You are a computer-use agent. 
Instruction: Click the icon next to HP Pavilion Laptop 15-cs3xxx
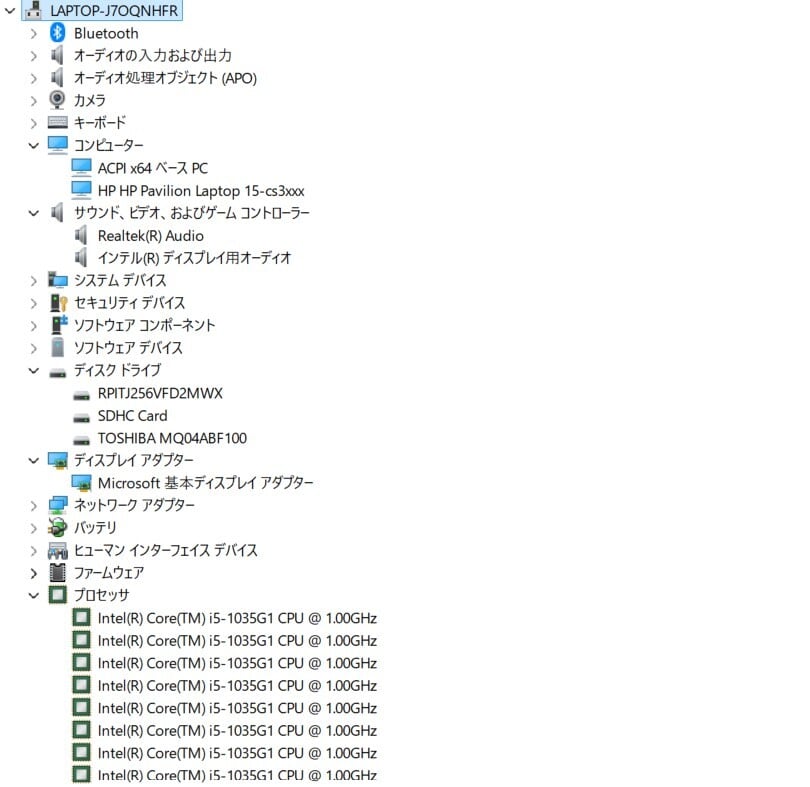[81, 190]
